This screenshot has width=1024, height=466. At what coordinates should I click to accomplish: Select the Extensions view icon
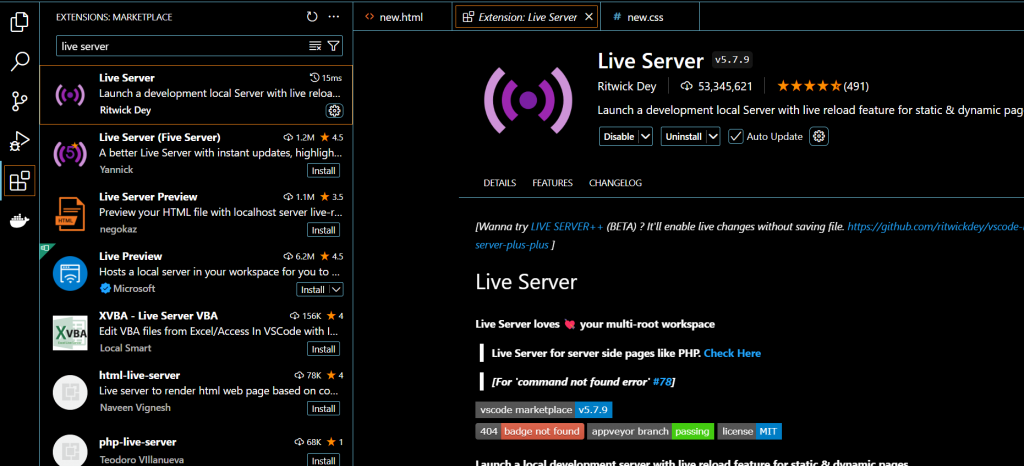20,181
